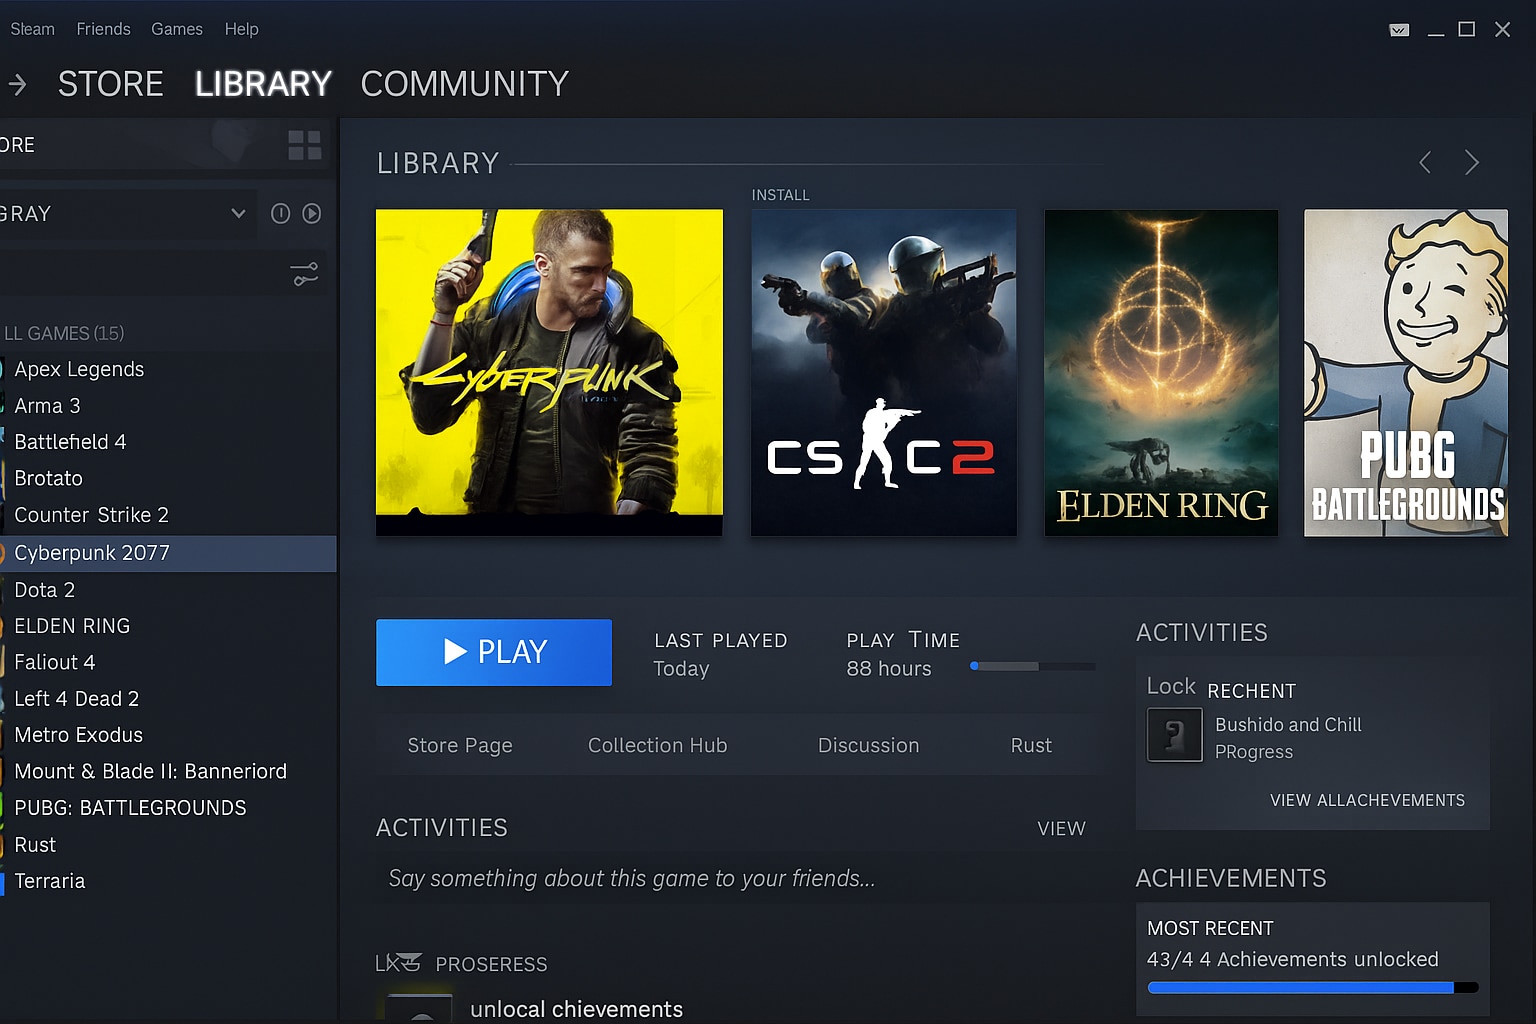Select Counter Strike 2 in game list

[x=168, y=515]
